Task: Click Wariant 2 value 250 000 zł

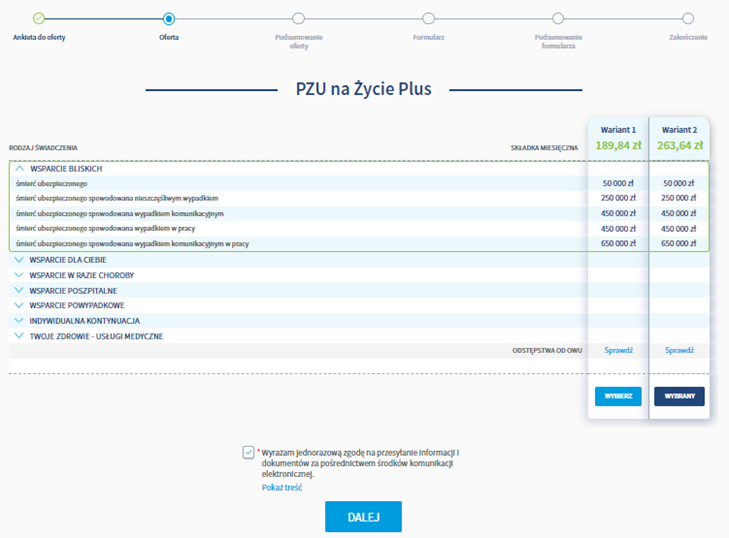Action: (x=678, y=198)
